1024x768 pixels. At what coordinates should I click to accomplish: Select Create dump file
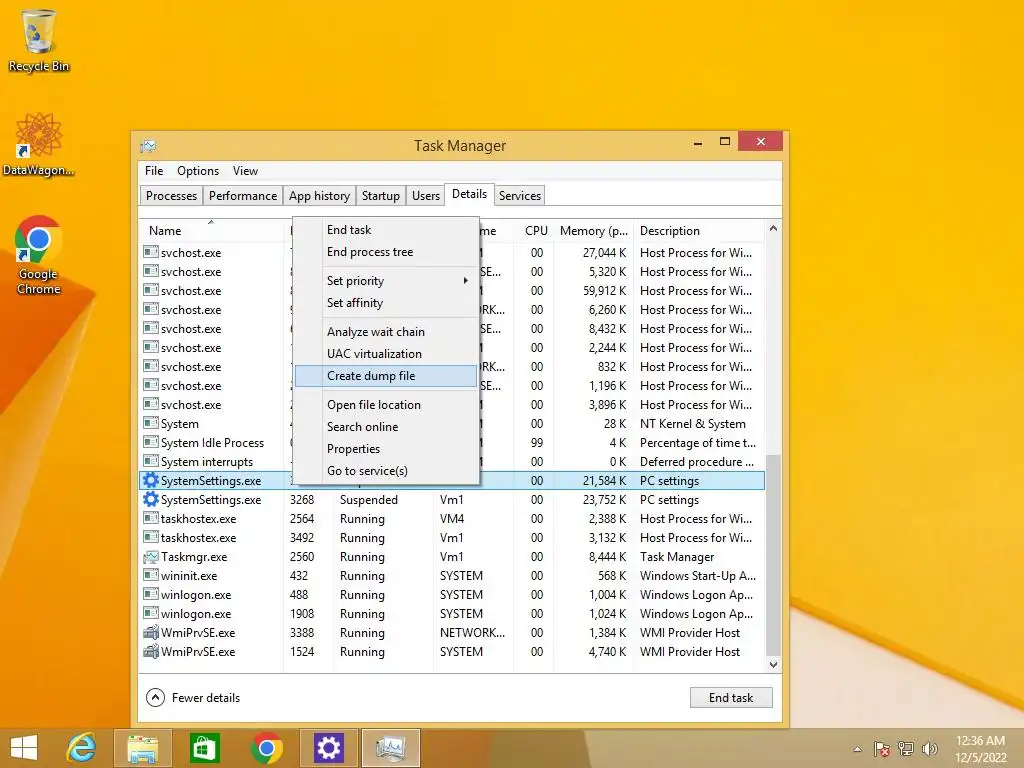coord(386,376)
